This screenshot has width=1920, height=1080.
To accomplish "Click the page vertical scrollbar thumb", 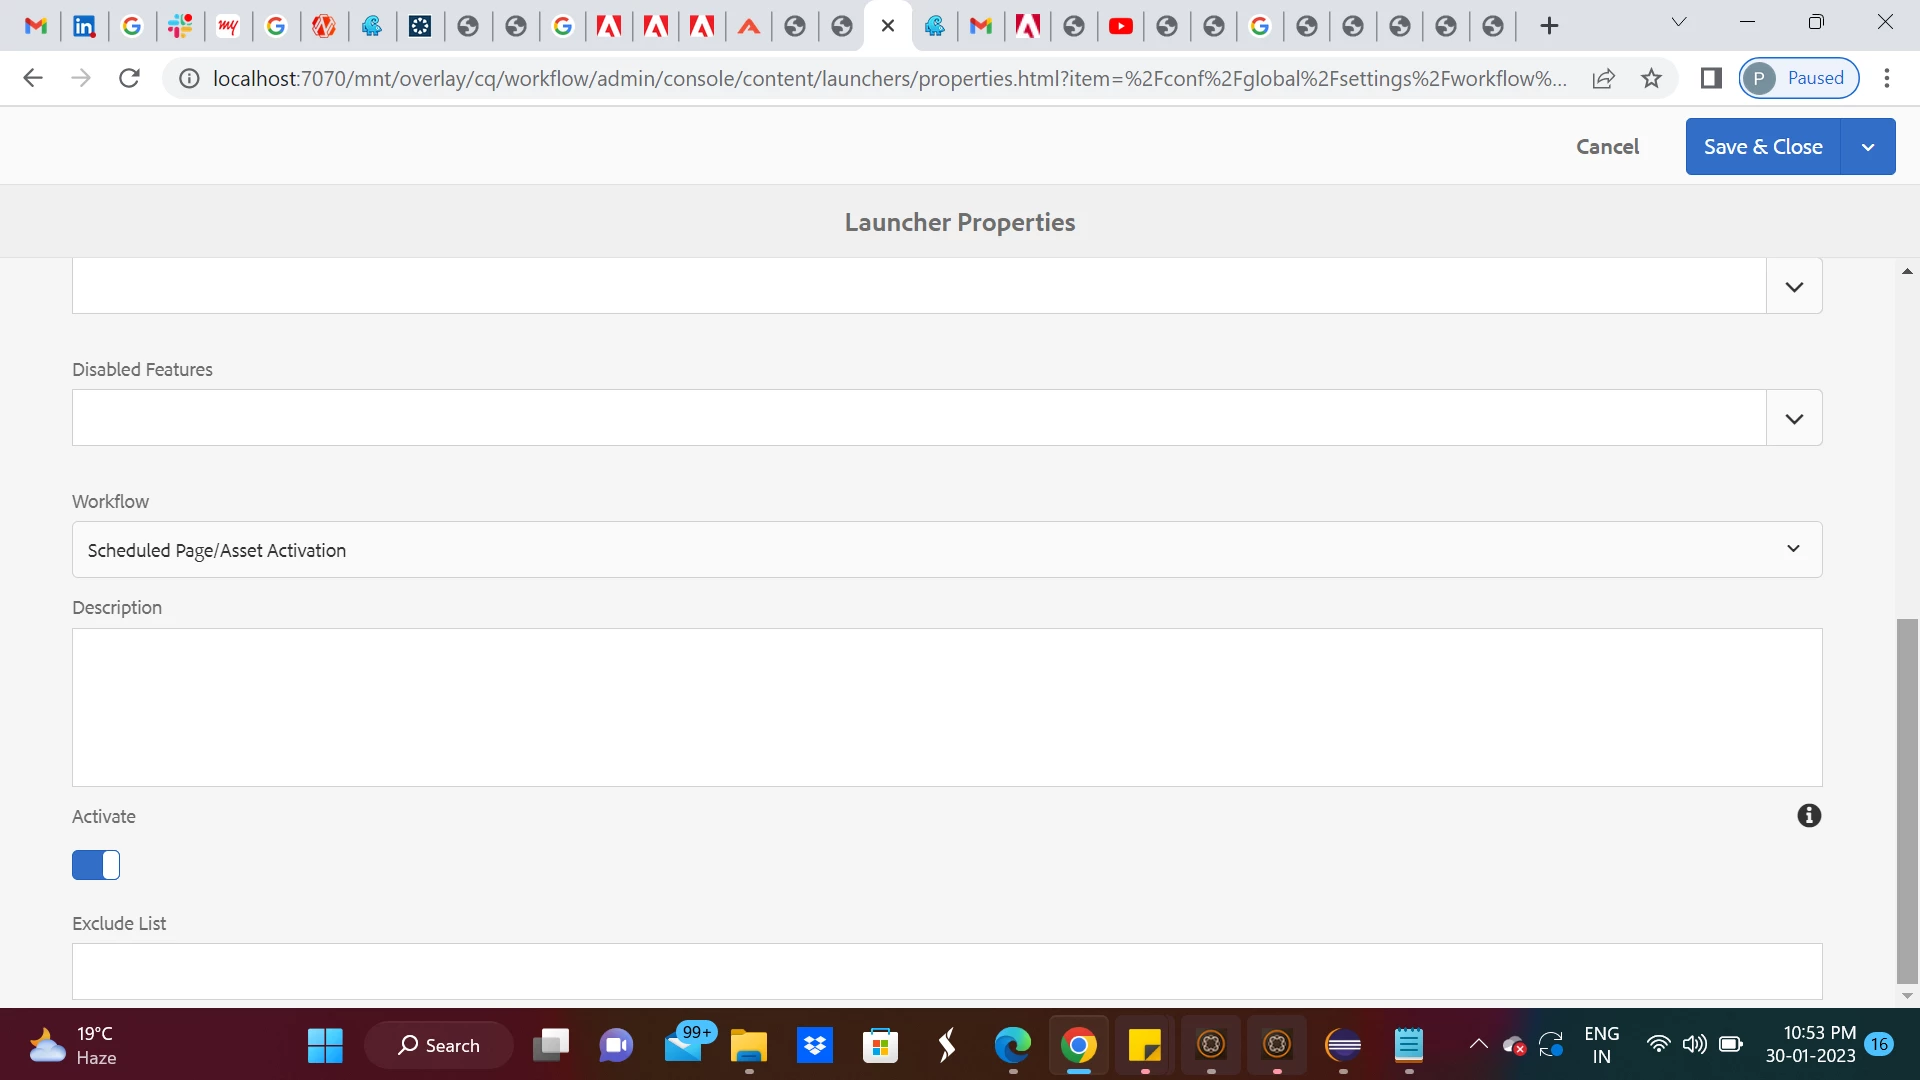I will (x=1907, y=800).
